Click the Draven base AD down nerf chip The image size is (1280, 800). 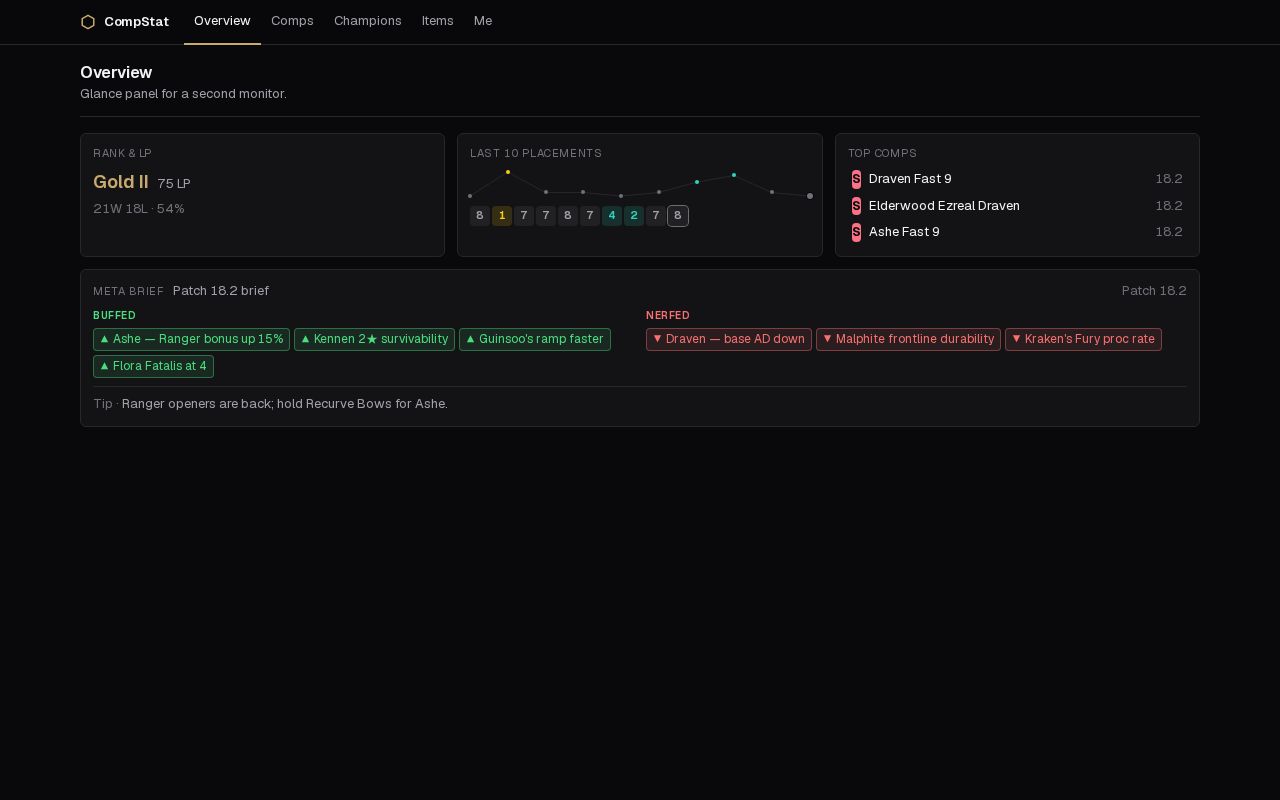point(729,339)
